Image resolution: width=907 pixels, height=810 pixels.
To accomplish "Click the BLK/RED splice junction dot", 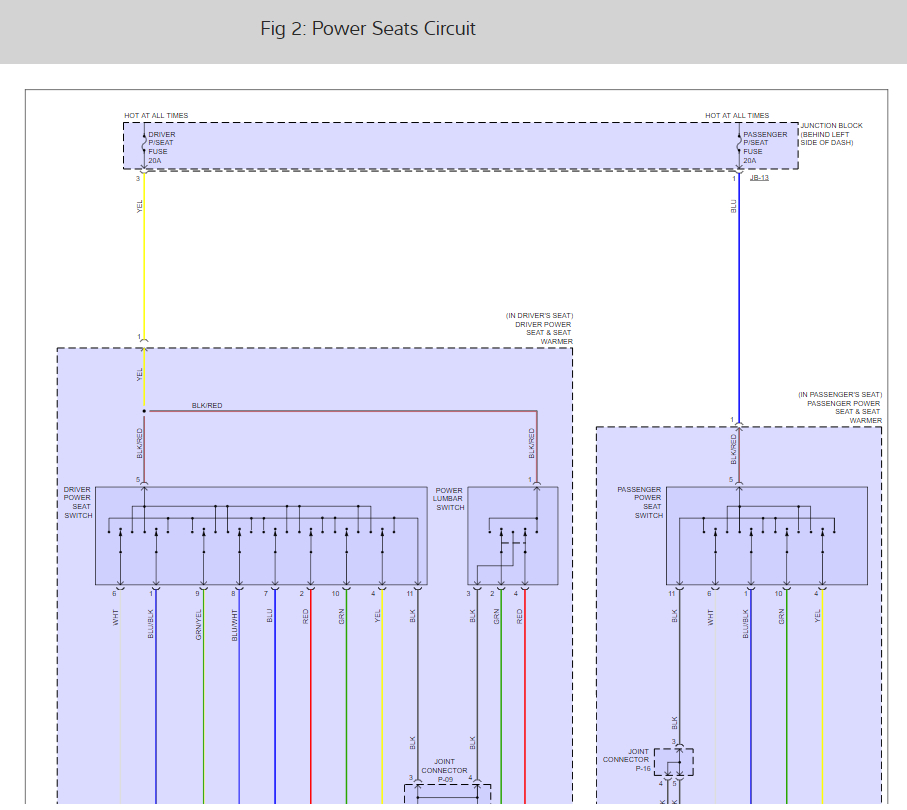I will pyautogui.click(x=144, y=411).
